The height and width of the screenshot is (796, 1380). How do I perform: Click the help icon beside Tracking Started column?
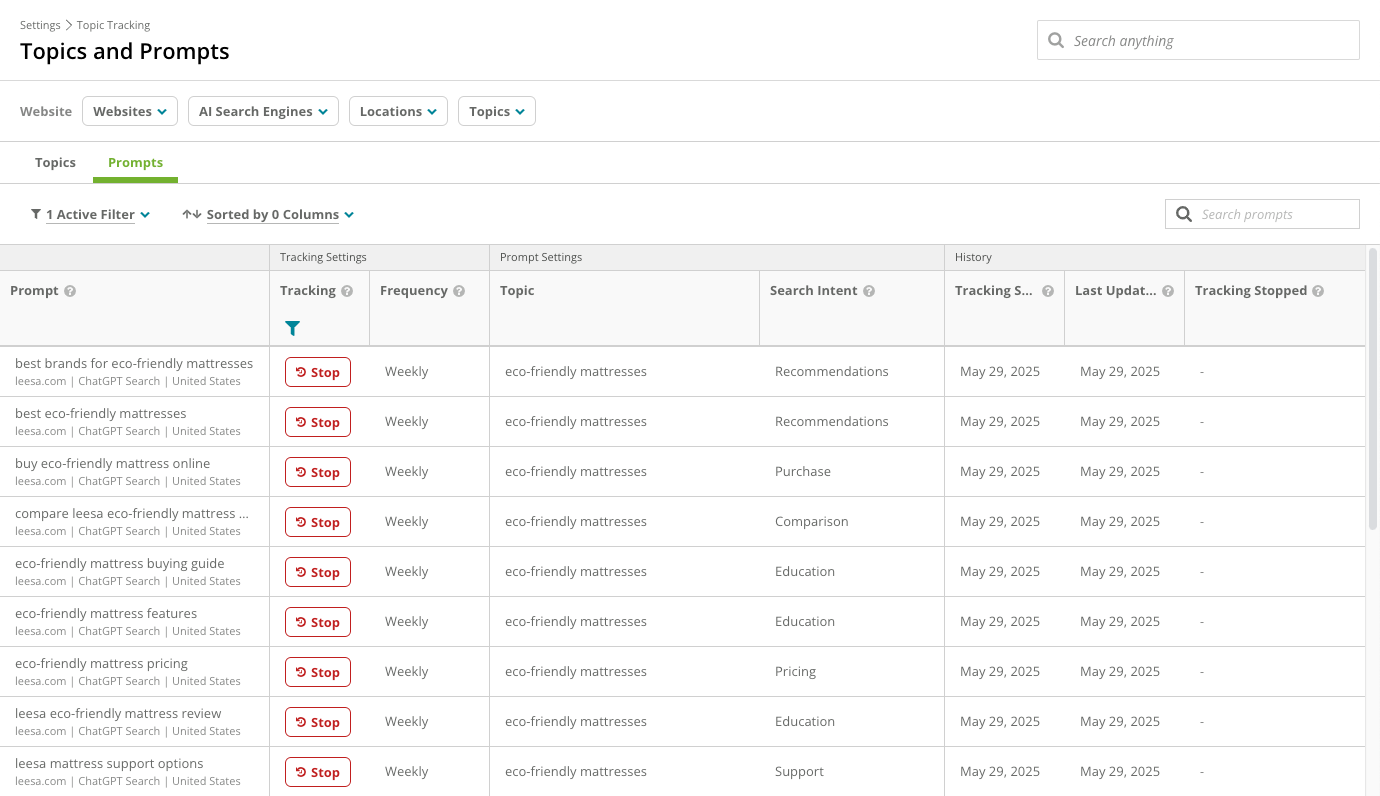(x=1048, y=291)
